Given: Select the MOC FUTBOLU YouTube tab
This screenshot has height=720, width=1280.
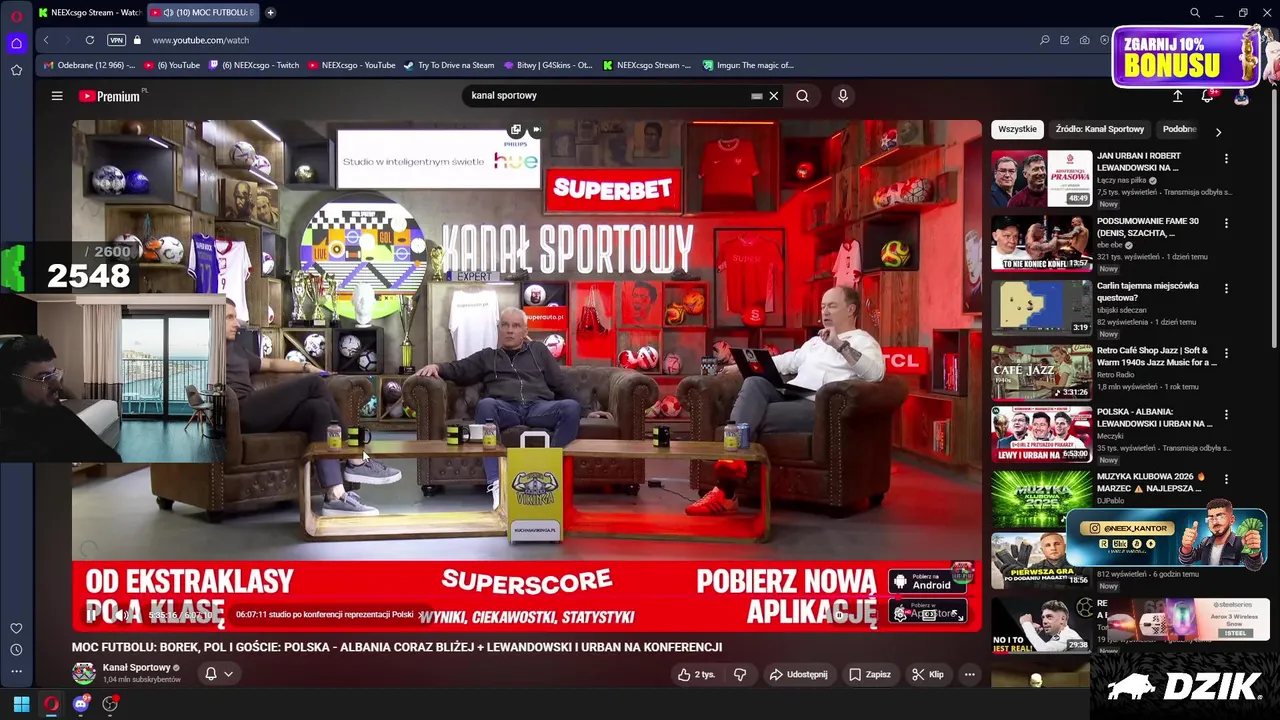Looking at the screenshot, I should (203, 12).
